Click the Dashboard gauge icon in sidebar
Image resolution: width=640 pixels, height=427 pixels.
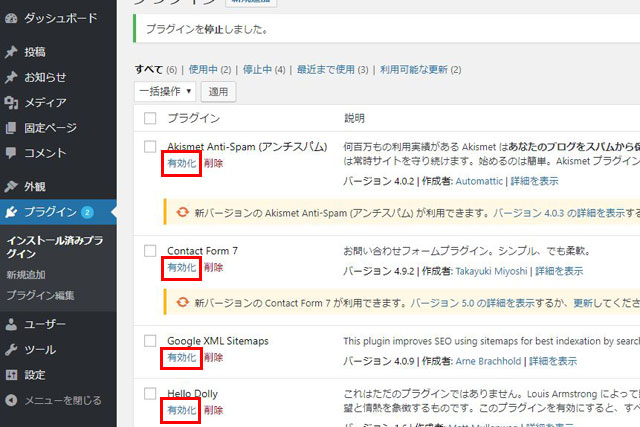[x=11, y=18]
